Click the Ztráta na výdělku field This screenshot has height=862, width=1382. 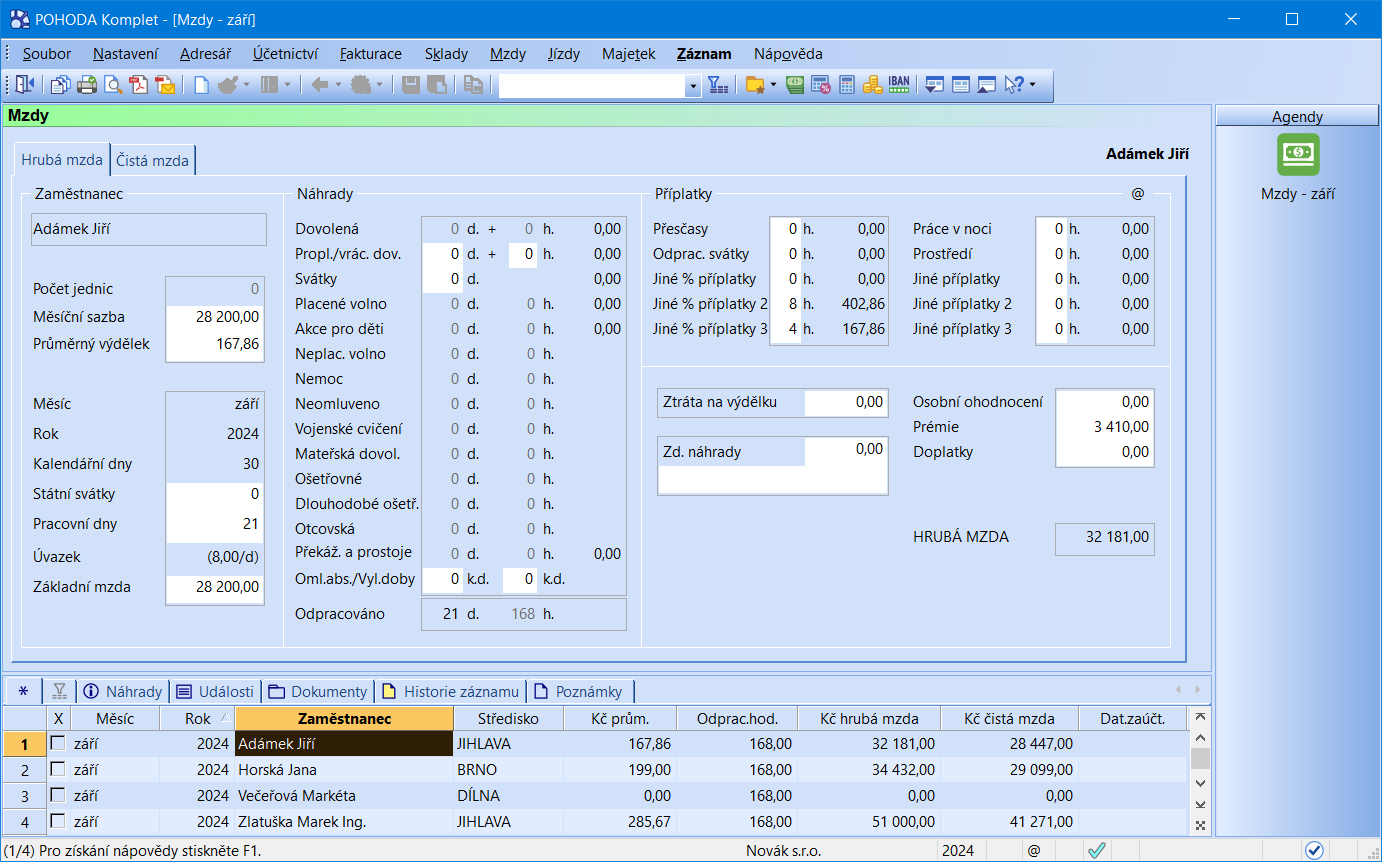coord(846,402)
